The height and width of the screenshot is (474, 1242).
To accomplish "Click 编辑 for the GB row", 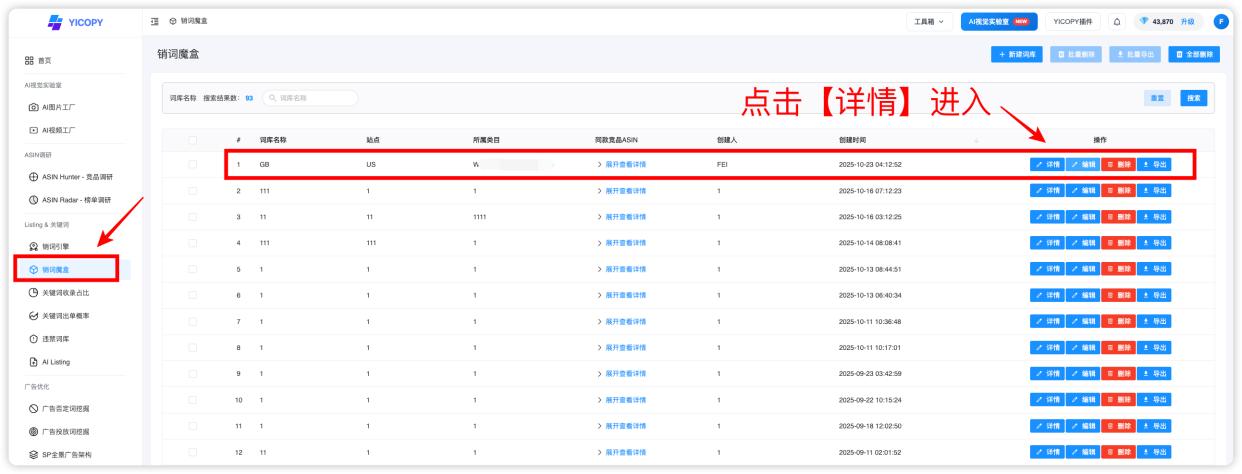I will (x=1082, y=164).
